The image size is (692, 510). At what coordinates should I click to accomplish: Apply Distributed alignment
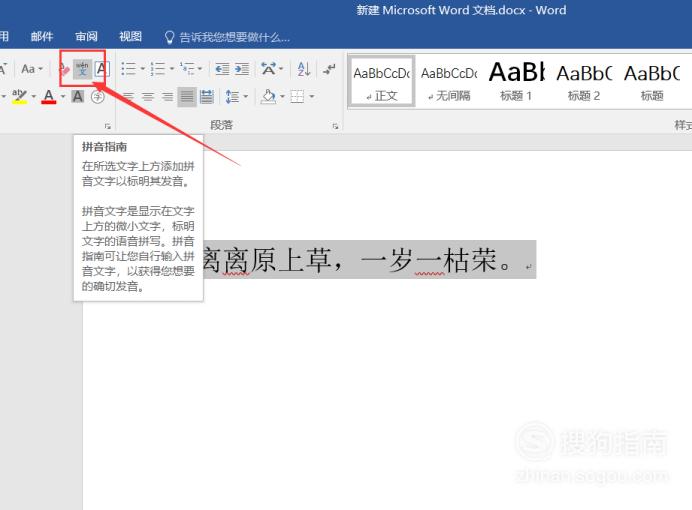[207, 97]
